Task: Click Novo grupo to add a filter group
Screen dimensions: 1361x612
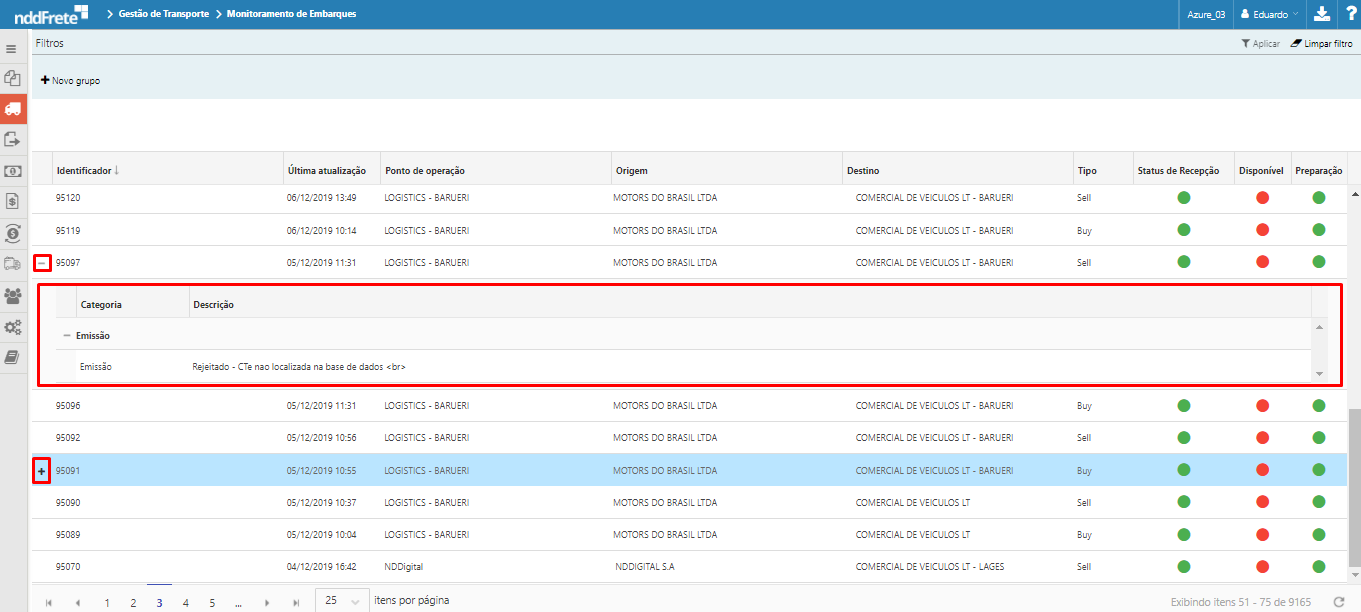Action: (x=70, y=80)
